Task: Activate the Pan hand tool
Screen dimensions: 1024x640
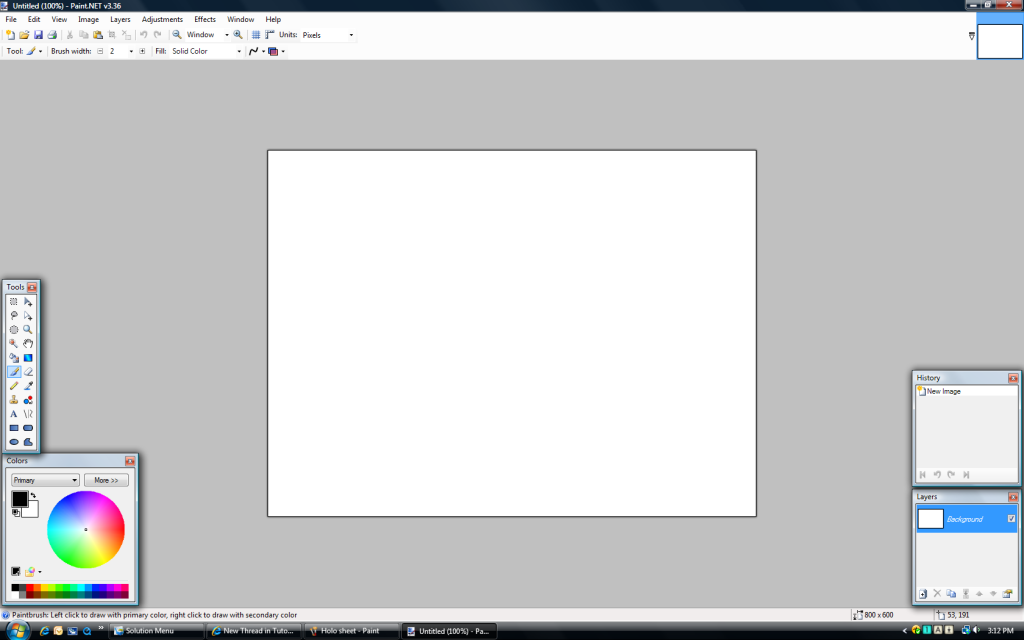Action: tap(28, 343)
